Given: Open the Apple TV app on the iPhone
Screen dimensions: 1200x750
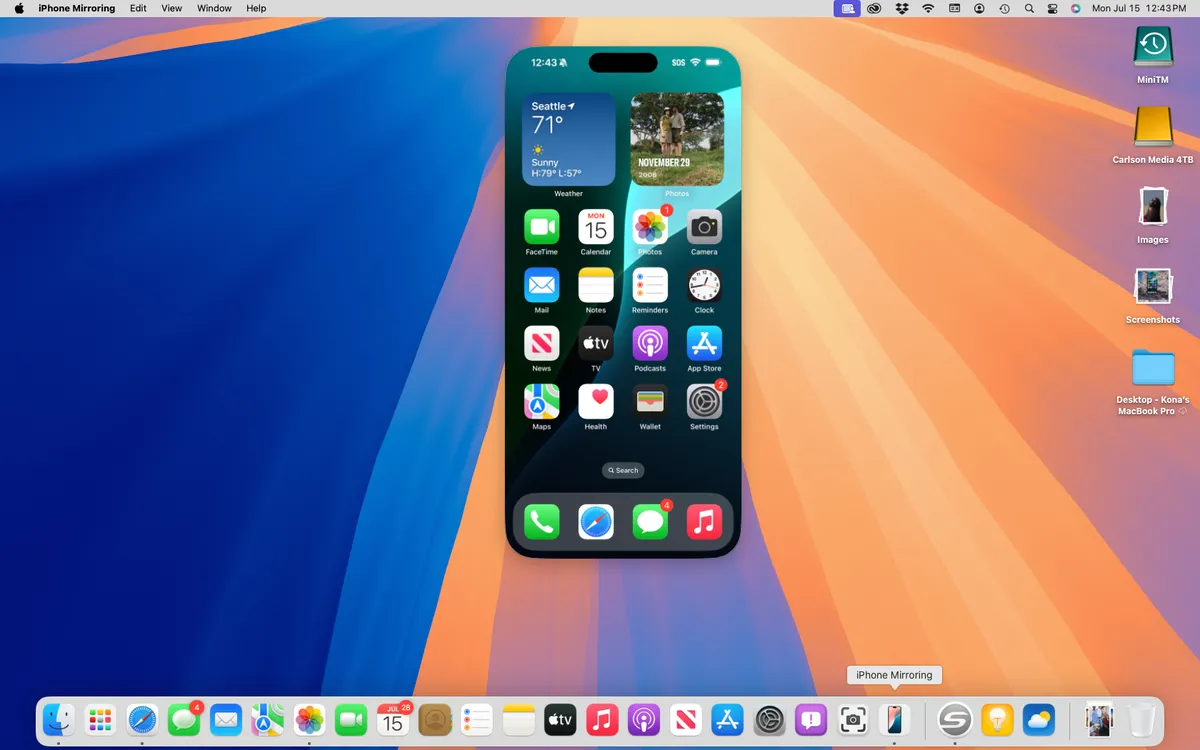Looking at the screenshot, I should pos(596,343).
